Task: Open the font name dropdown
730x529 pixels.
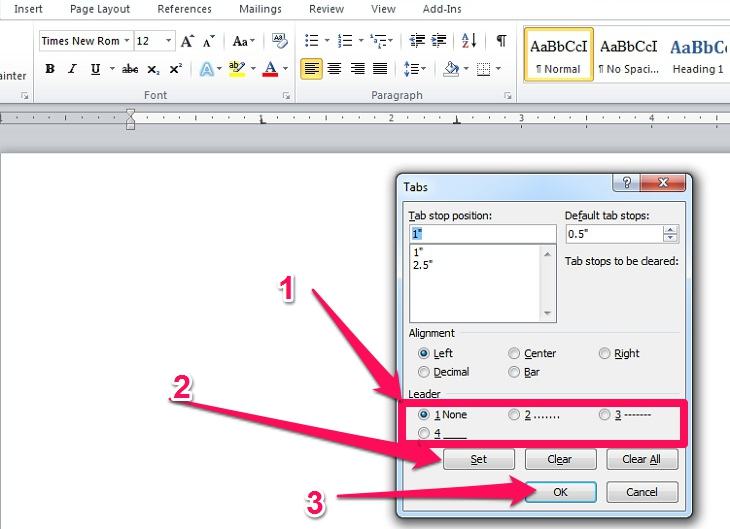Action: pyautogui.click(x=127, y=41)
